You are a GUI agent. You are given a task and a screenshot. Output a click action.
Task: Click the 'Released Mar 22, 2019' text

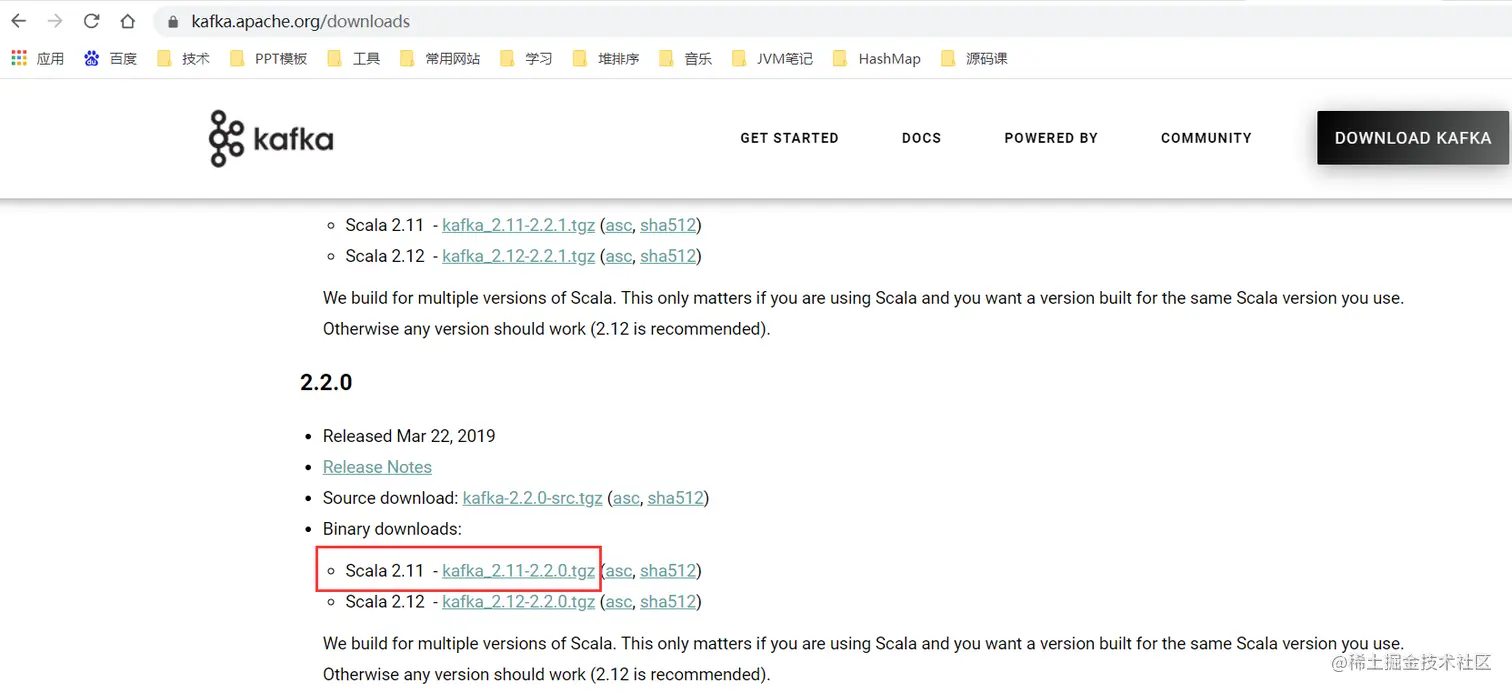click(409, 436)
